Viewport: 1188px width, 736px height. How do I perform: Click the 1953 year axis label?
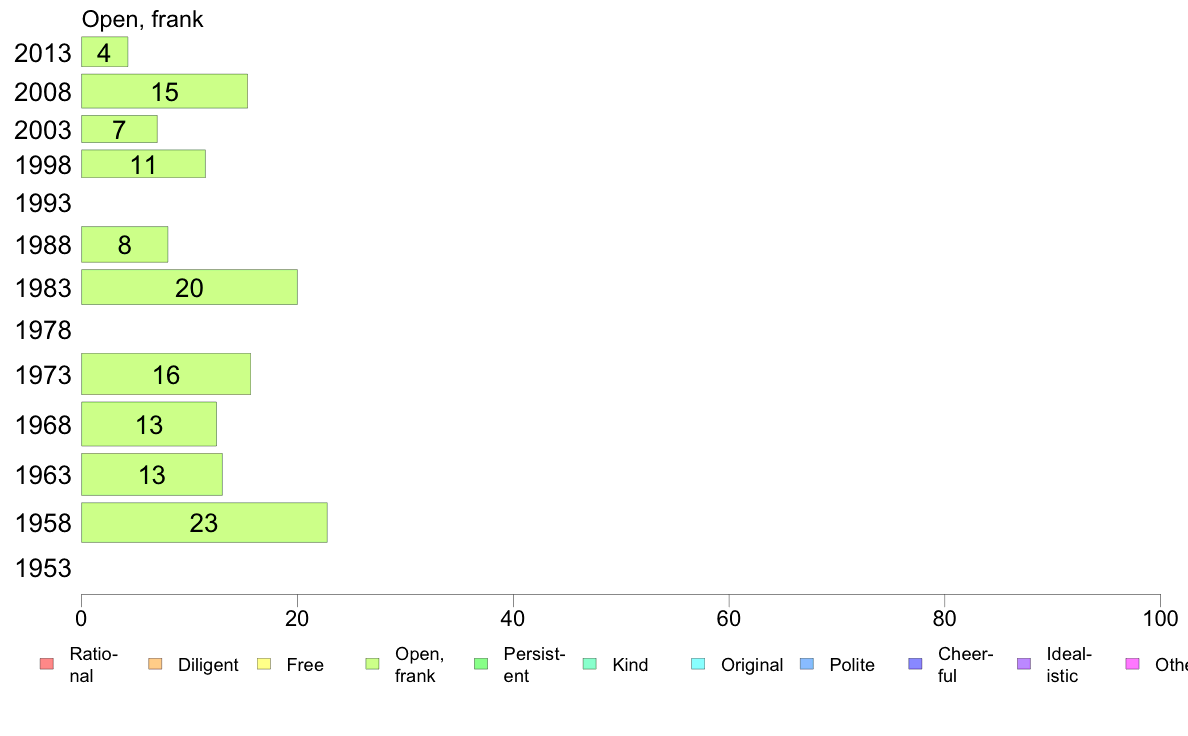(x=43, y=568)
